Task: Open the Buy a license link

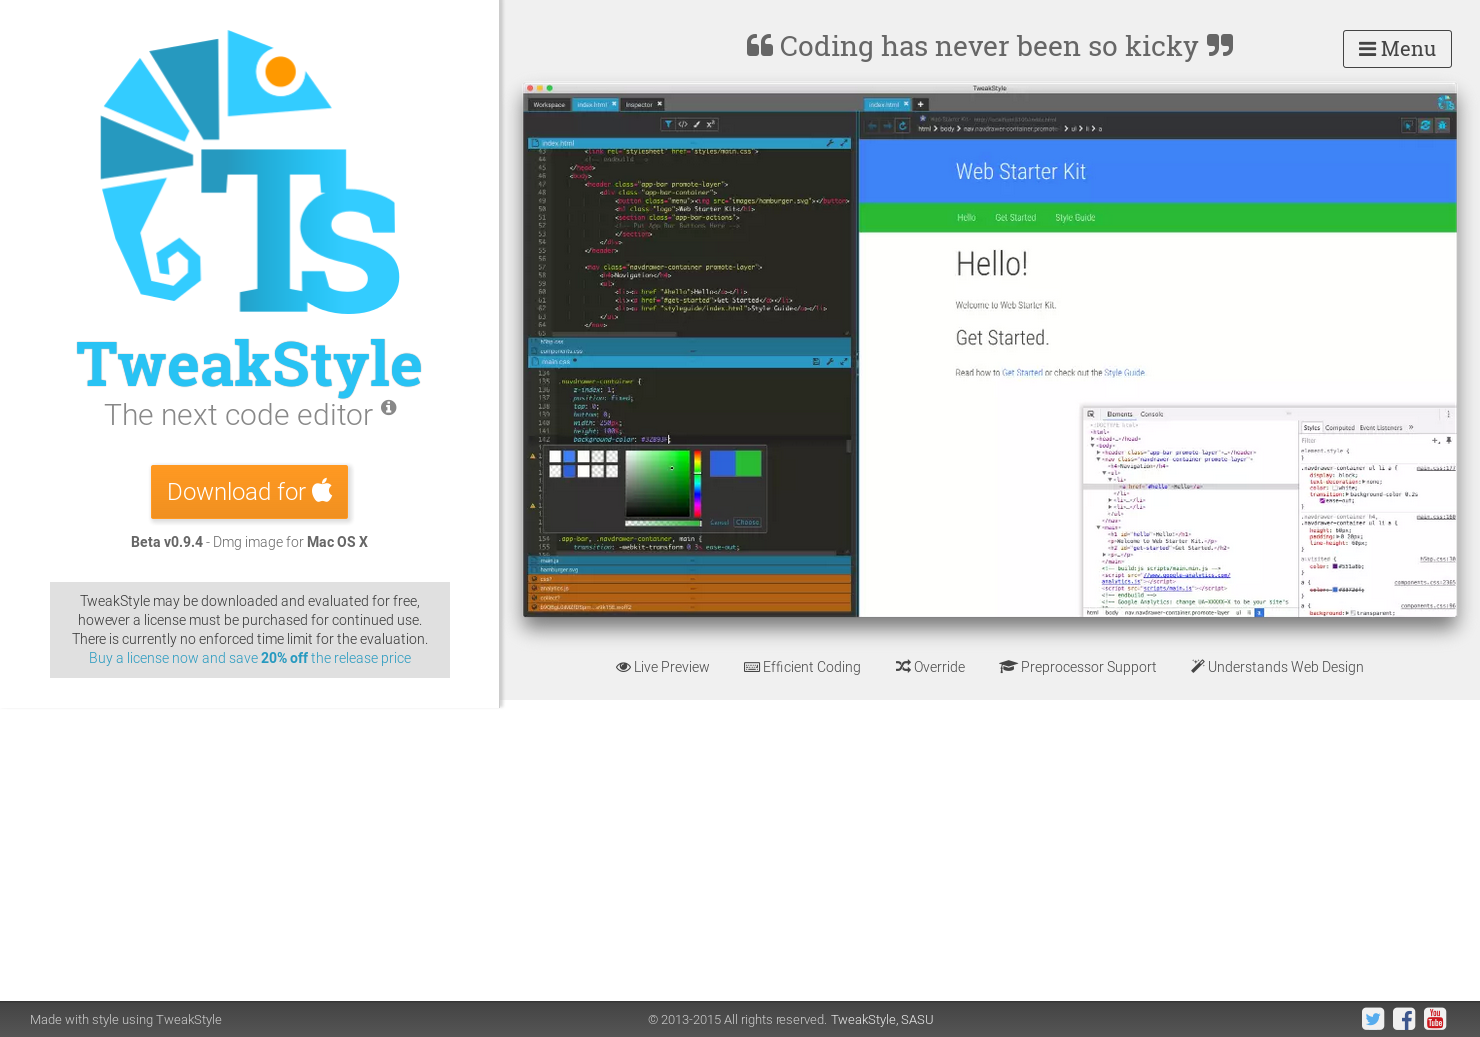Action: 250,658
